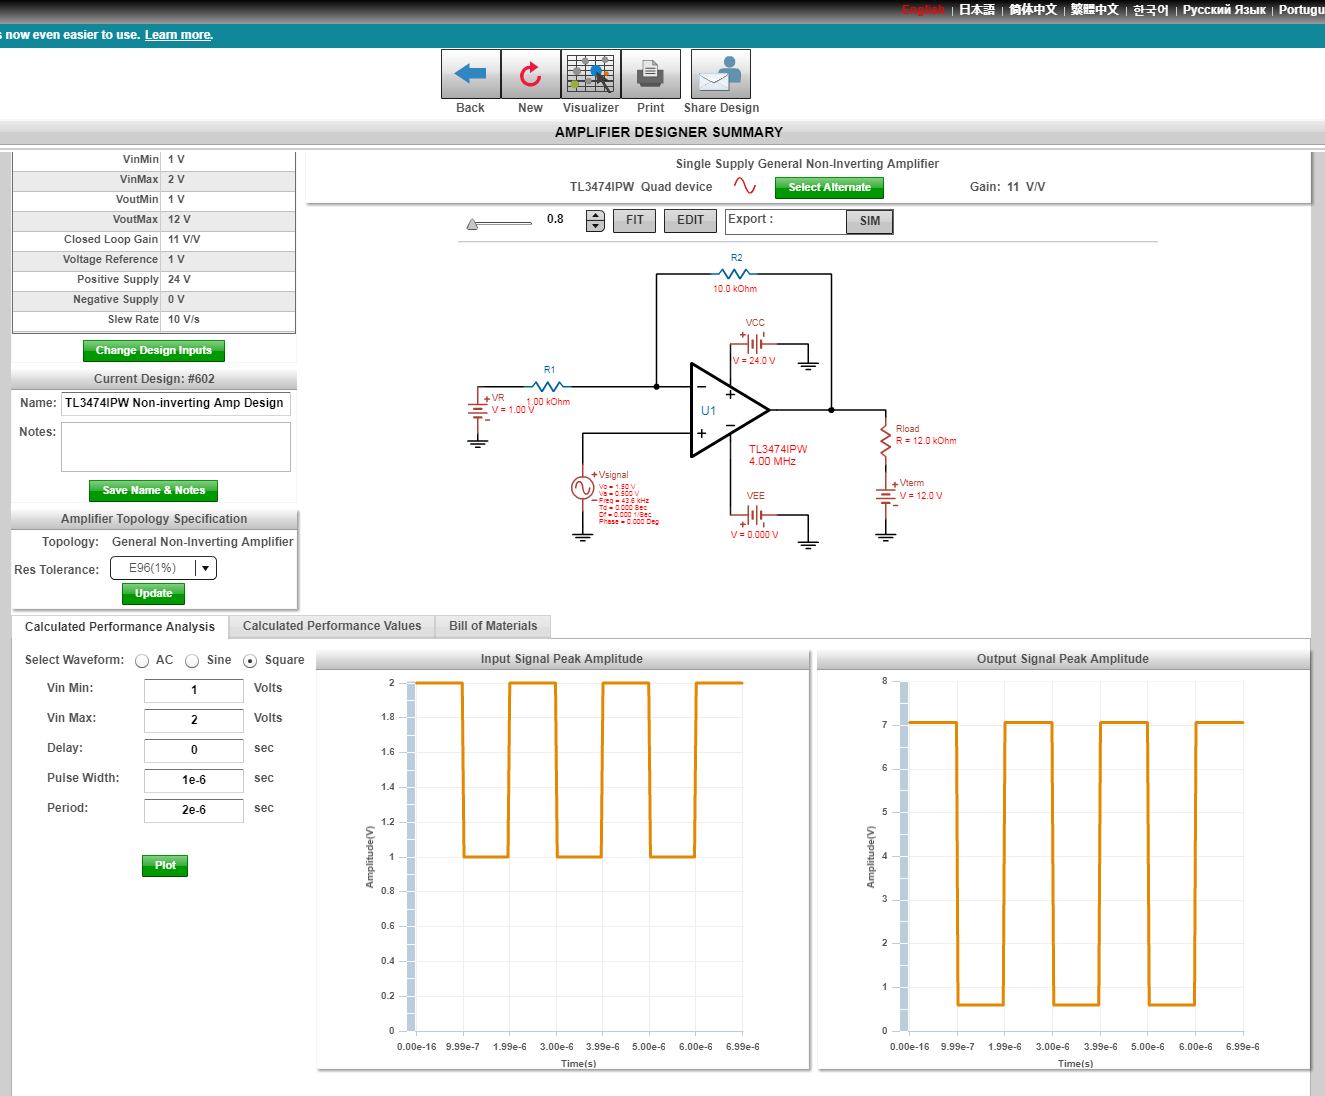Click the Closed Loop Gain value 11 V/V
Screen dimensions: 1325x1096
tap(184, 240)
